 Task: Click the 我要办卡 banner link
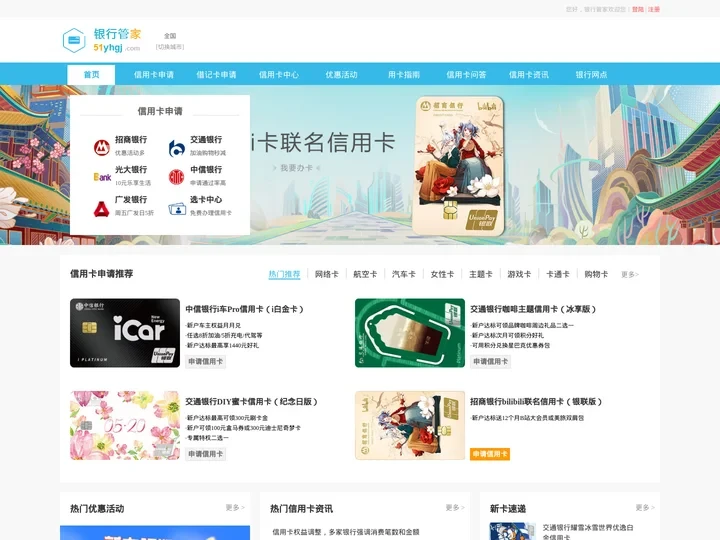tap(297, 168)
